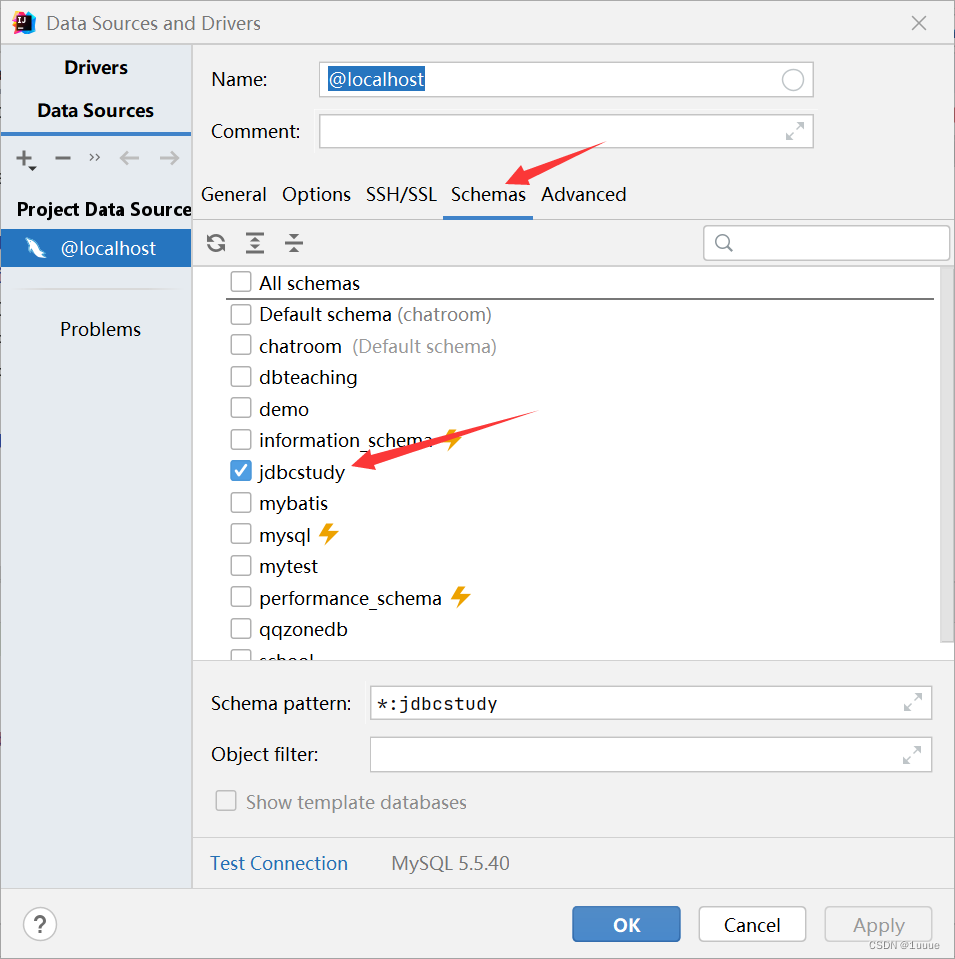Click the Cancel button
Screen dimensions: 955x959
click(x=752, y=924)
